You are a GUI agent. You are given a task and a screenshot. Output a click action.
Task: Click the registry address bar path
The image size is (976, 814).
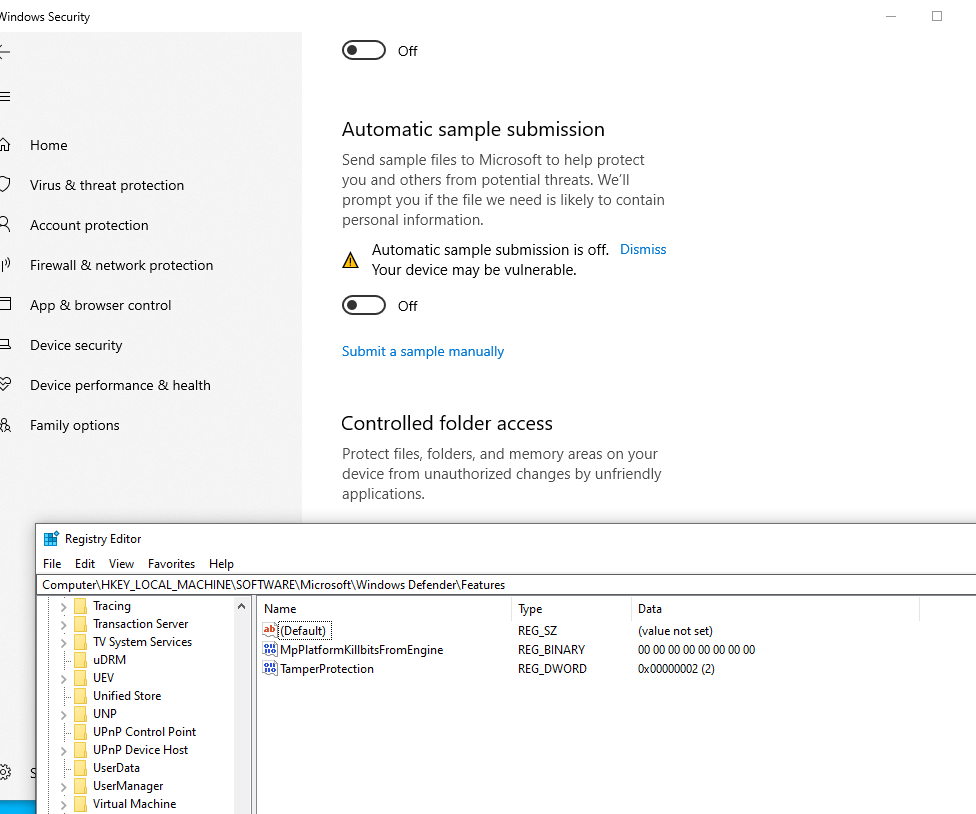pos(505,584)
